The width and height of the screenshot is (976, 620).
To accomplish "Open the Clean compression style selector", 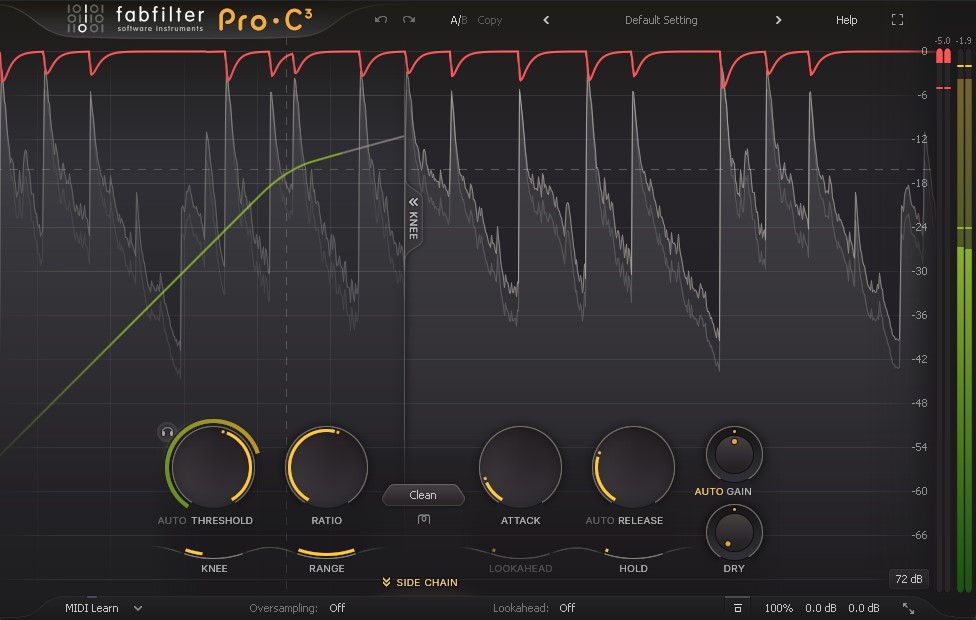I will click(x=423, y=494).
